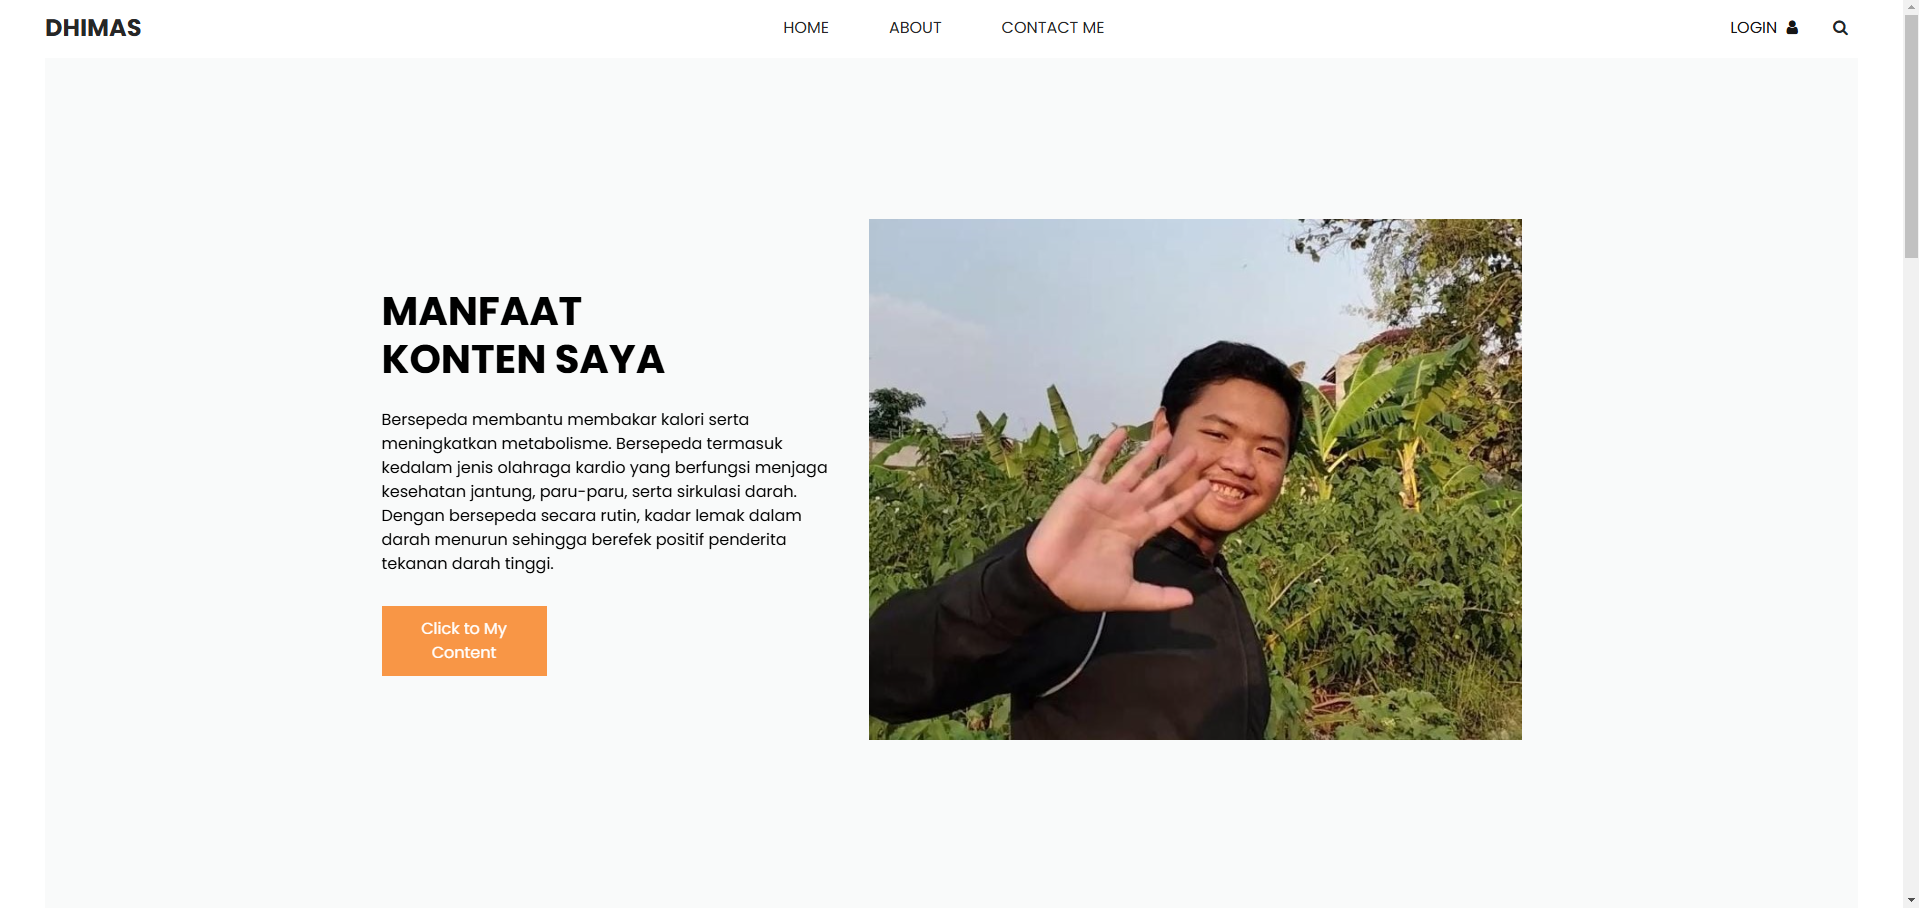
Task: Click the scrollbar track below the thumb
Action: (x=1911, y=575)
